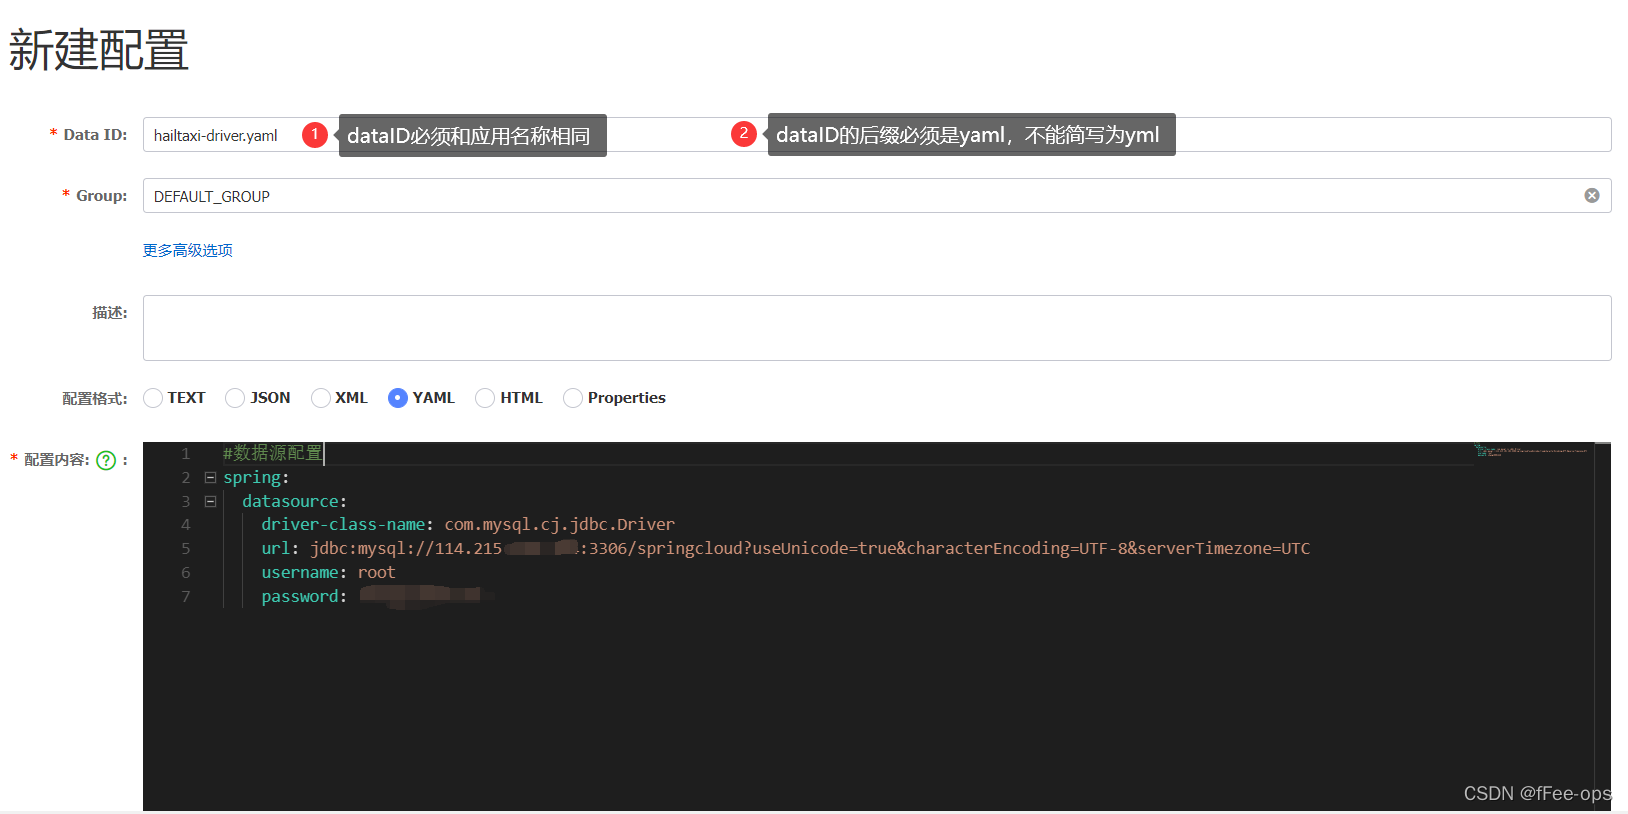The height and width of the screenshot is (814, 1628).
Task: Click the editor vertical scrollbar
Action: (x=1602, y=626)
